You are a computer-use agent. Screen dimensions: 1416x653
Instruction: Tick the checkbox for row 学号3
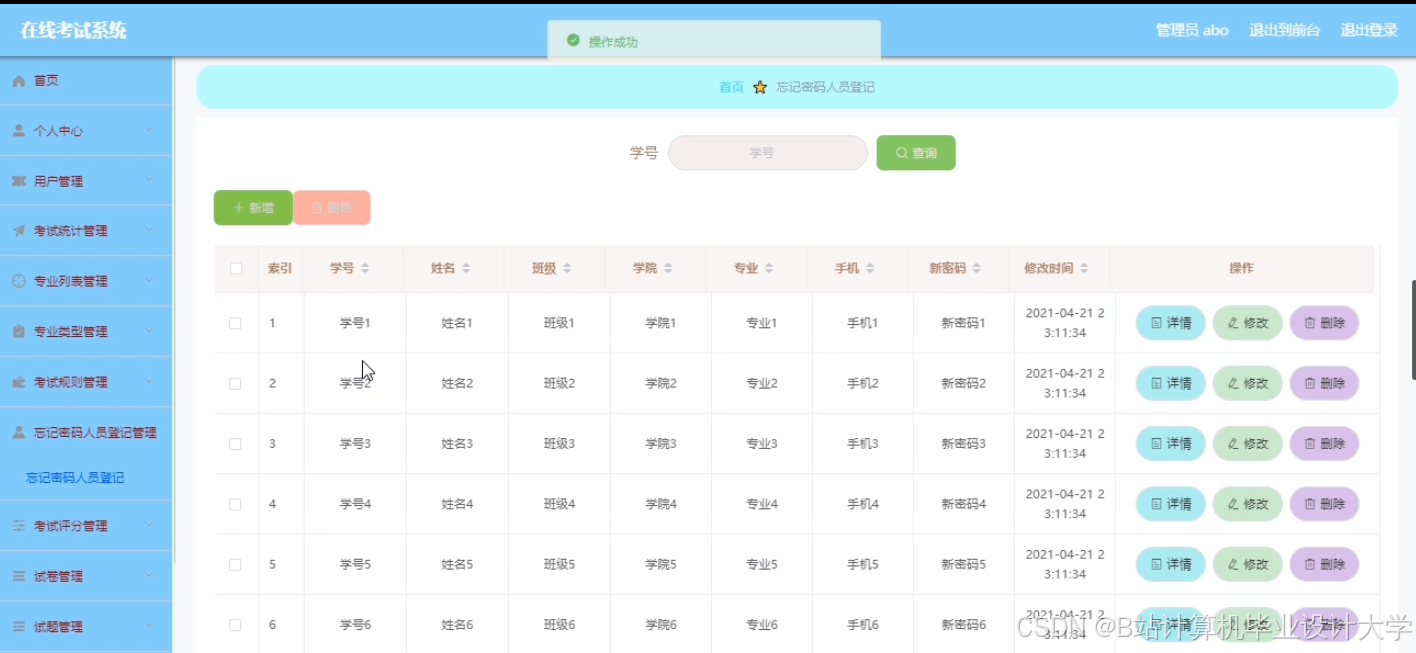(x=235, y=444)
